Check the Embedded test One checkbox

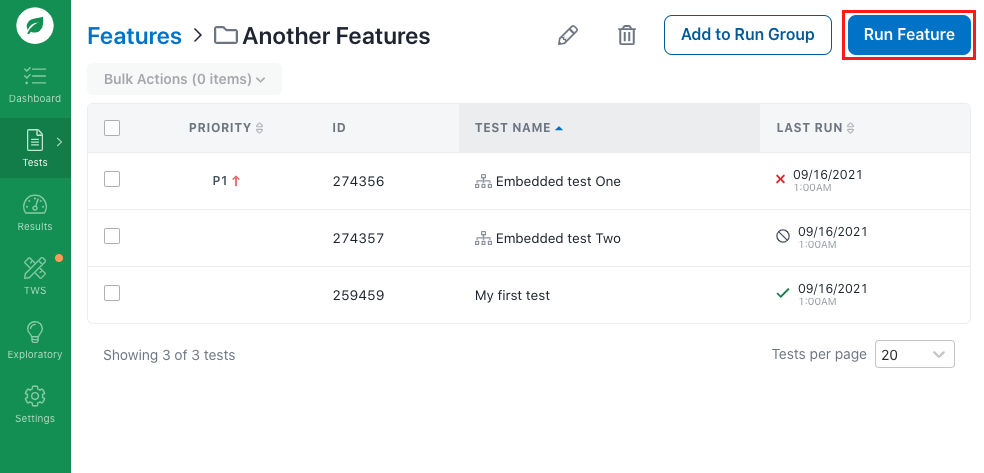click(112, 179)
